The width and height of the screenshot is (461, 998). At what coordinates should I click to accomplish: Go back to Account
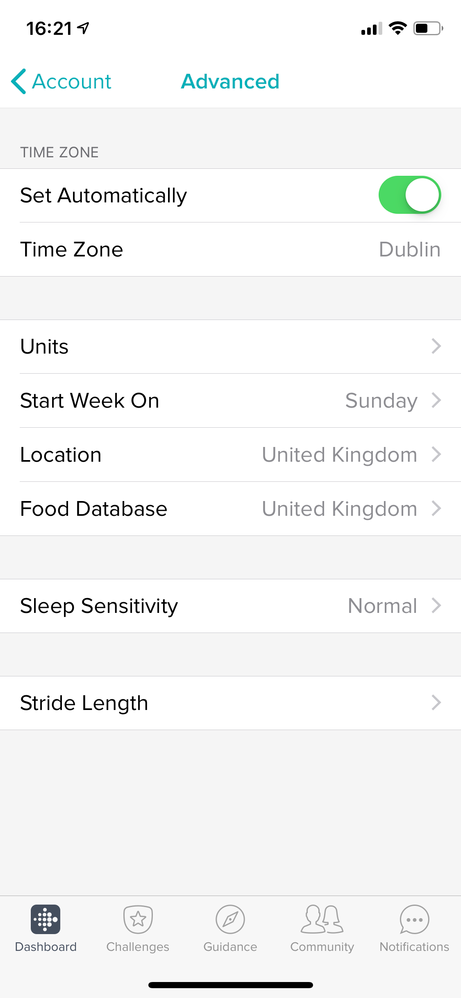tap(61, 81)
